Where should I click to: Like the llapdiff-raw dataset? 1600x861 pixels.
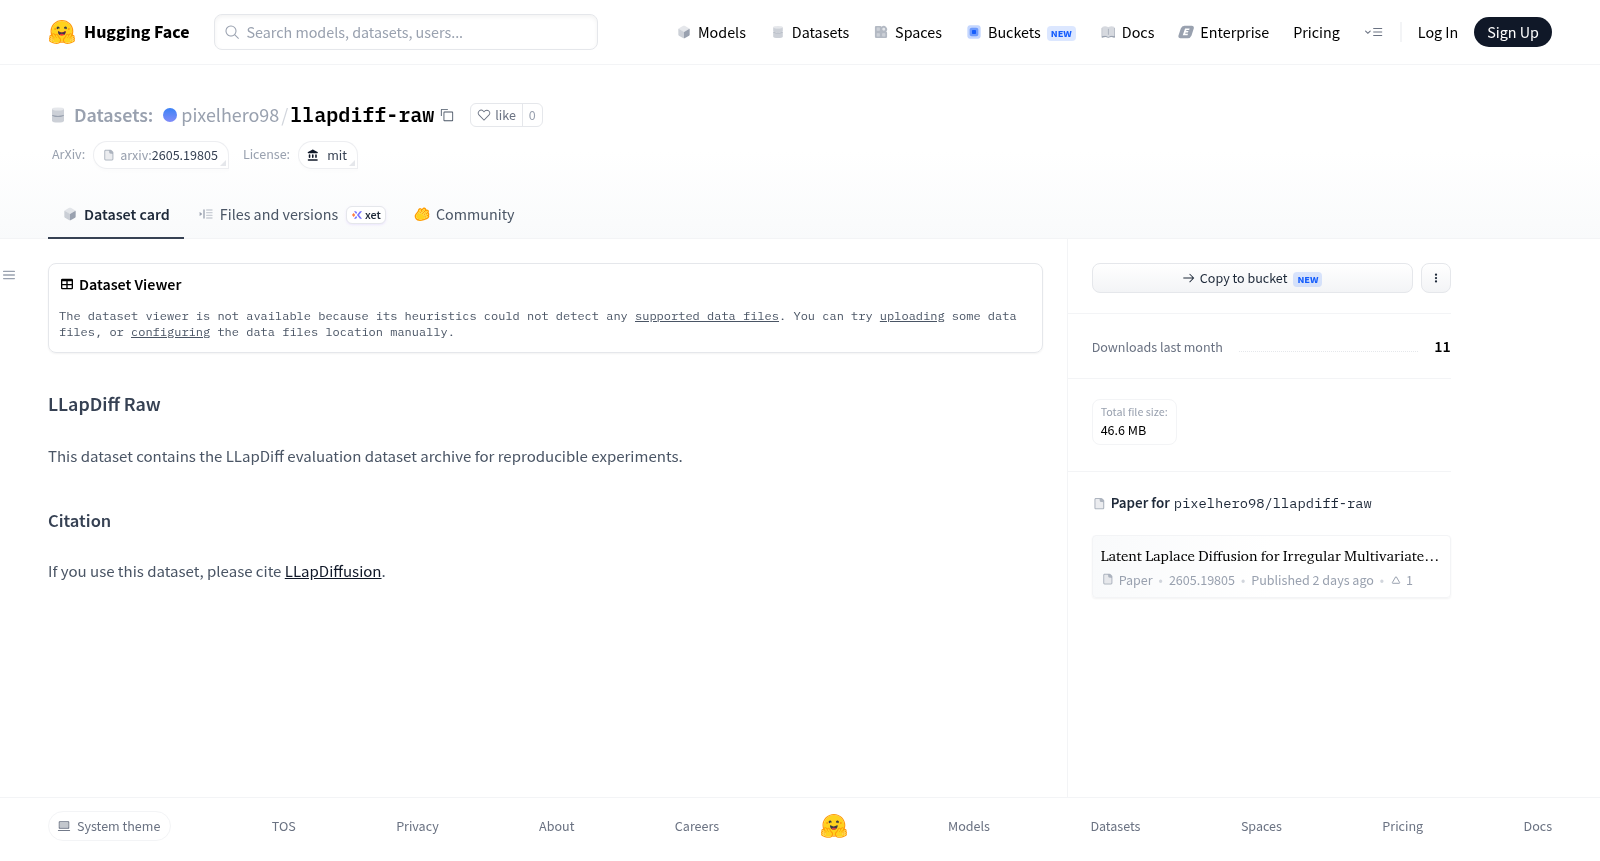(497, 115)
